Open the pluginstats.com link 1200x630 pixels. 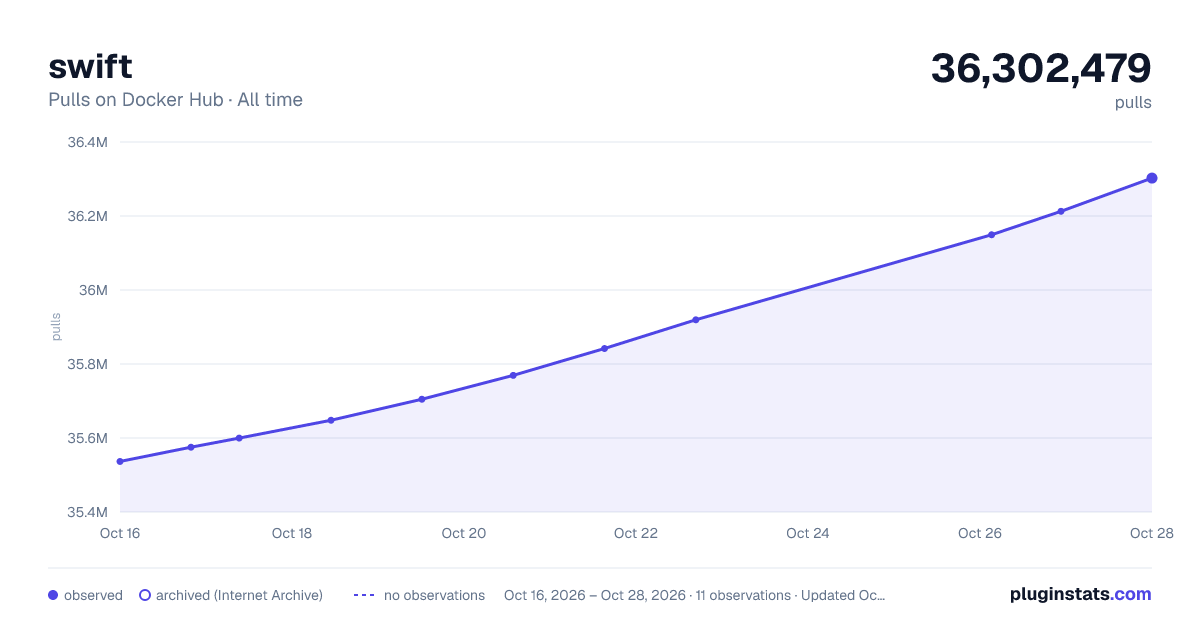click(1080, 594)
